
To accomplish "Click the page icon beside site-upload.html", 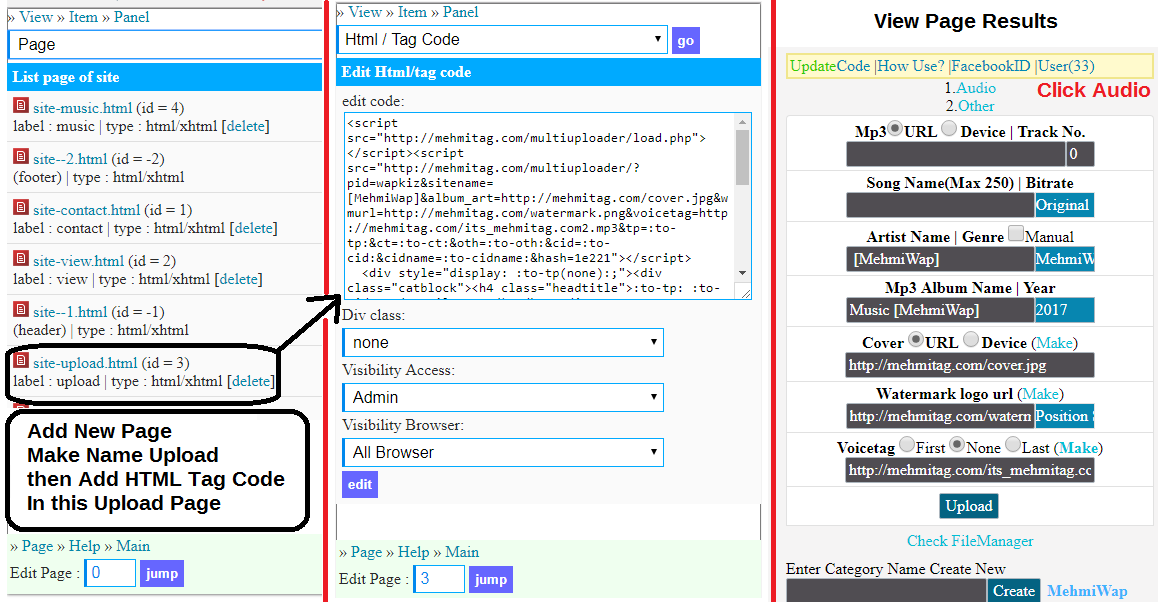I will (20, 360).
